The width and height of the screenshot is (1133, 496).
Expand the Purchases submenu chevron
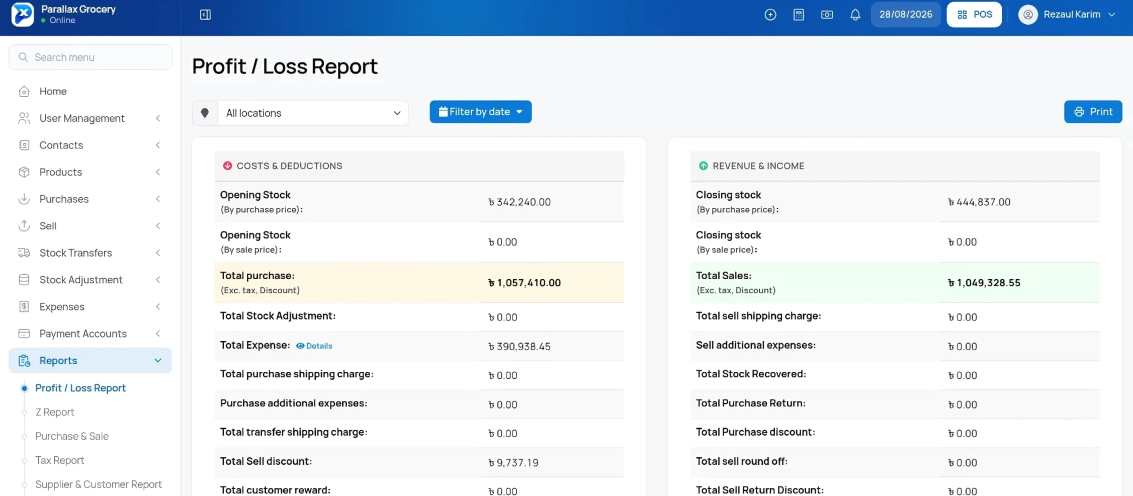pos(158,199)
